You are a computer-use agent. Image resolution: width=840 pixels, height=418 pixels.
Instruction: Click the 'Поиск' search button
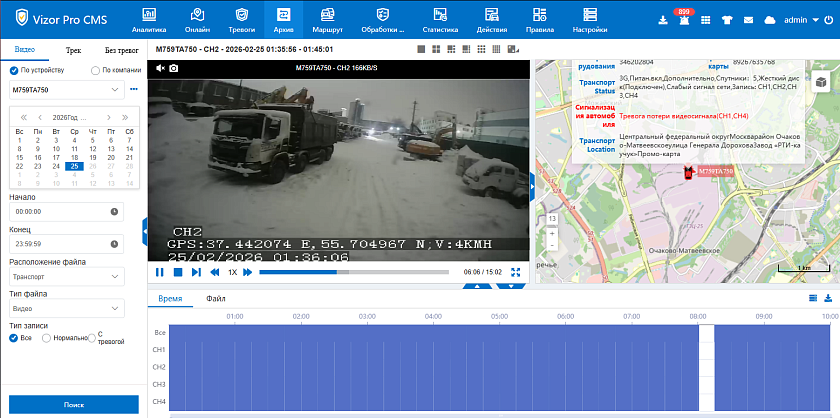tap(74, 404)
